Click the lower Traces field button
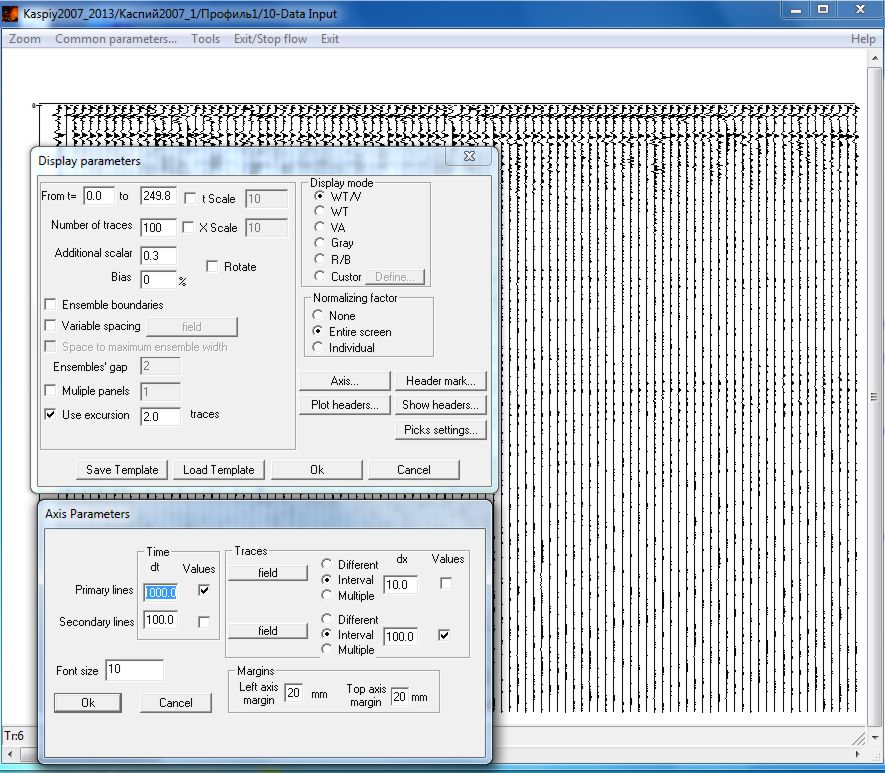Viewport: 885px width, 773px height. (268, 631)
